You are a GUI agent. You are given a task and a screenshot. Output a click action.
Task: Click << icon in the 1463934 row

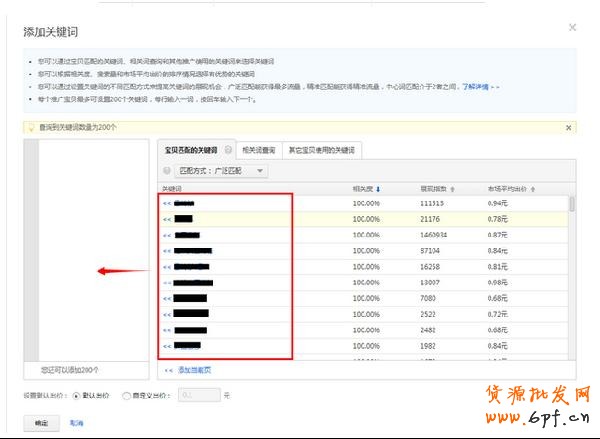[x=167, y=235]
